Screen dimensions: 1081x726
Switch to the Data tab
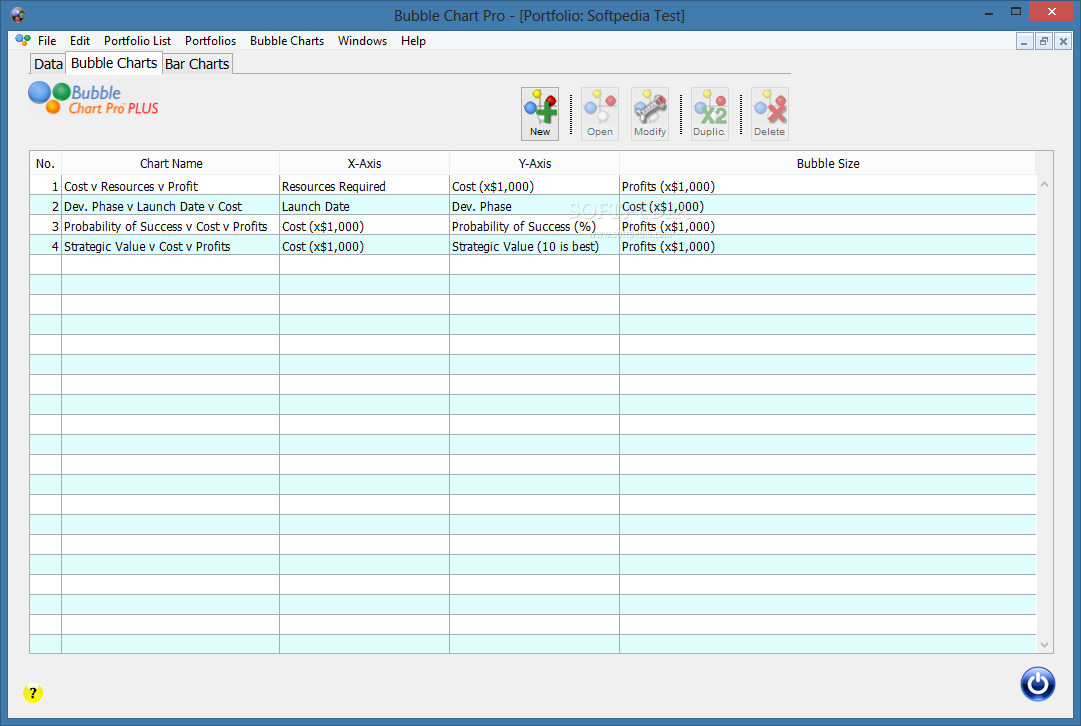click(48, 64)
